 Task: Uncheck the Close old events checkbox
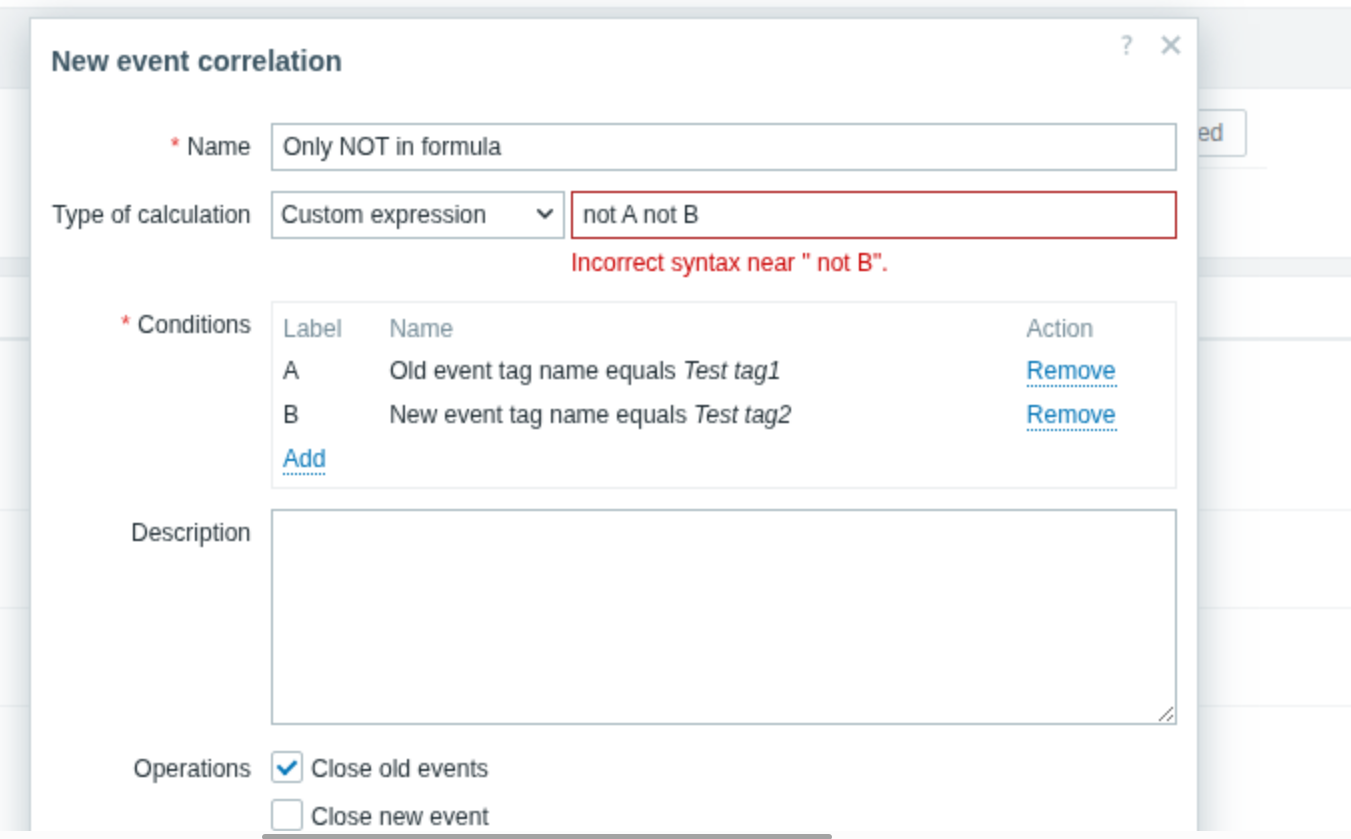pos(287,768)
